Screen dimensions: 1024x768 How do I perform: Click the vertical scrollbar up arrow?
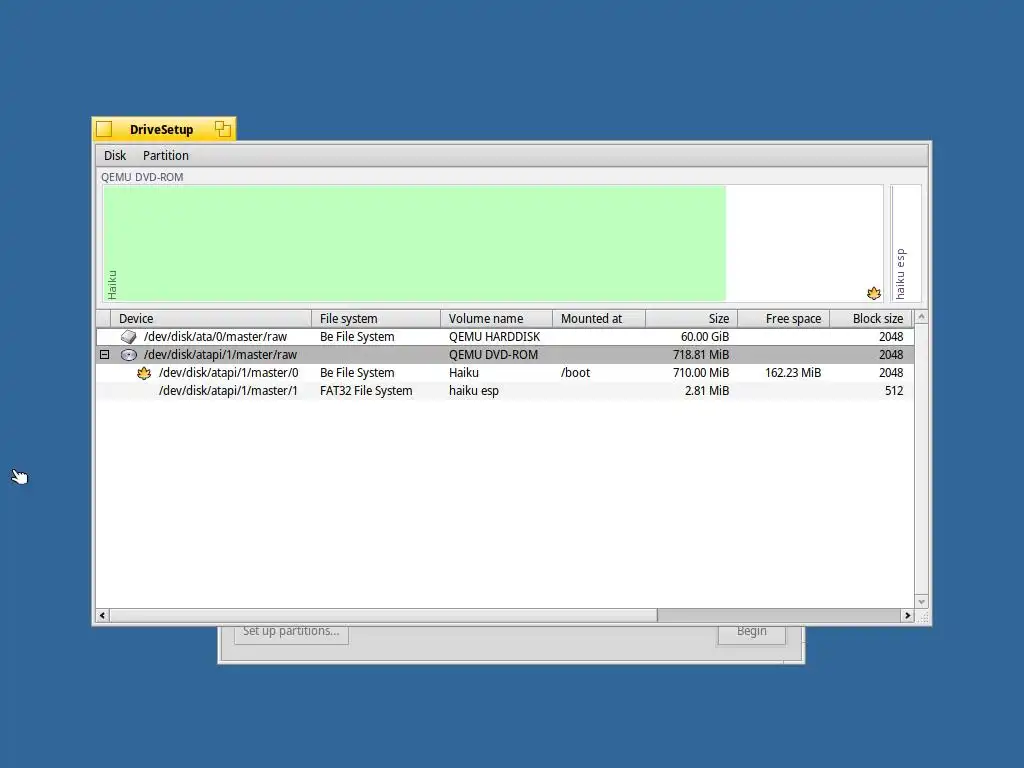click(x=921, y=317)
